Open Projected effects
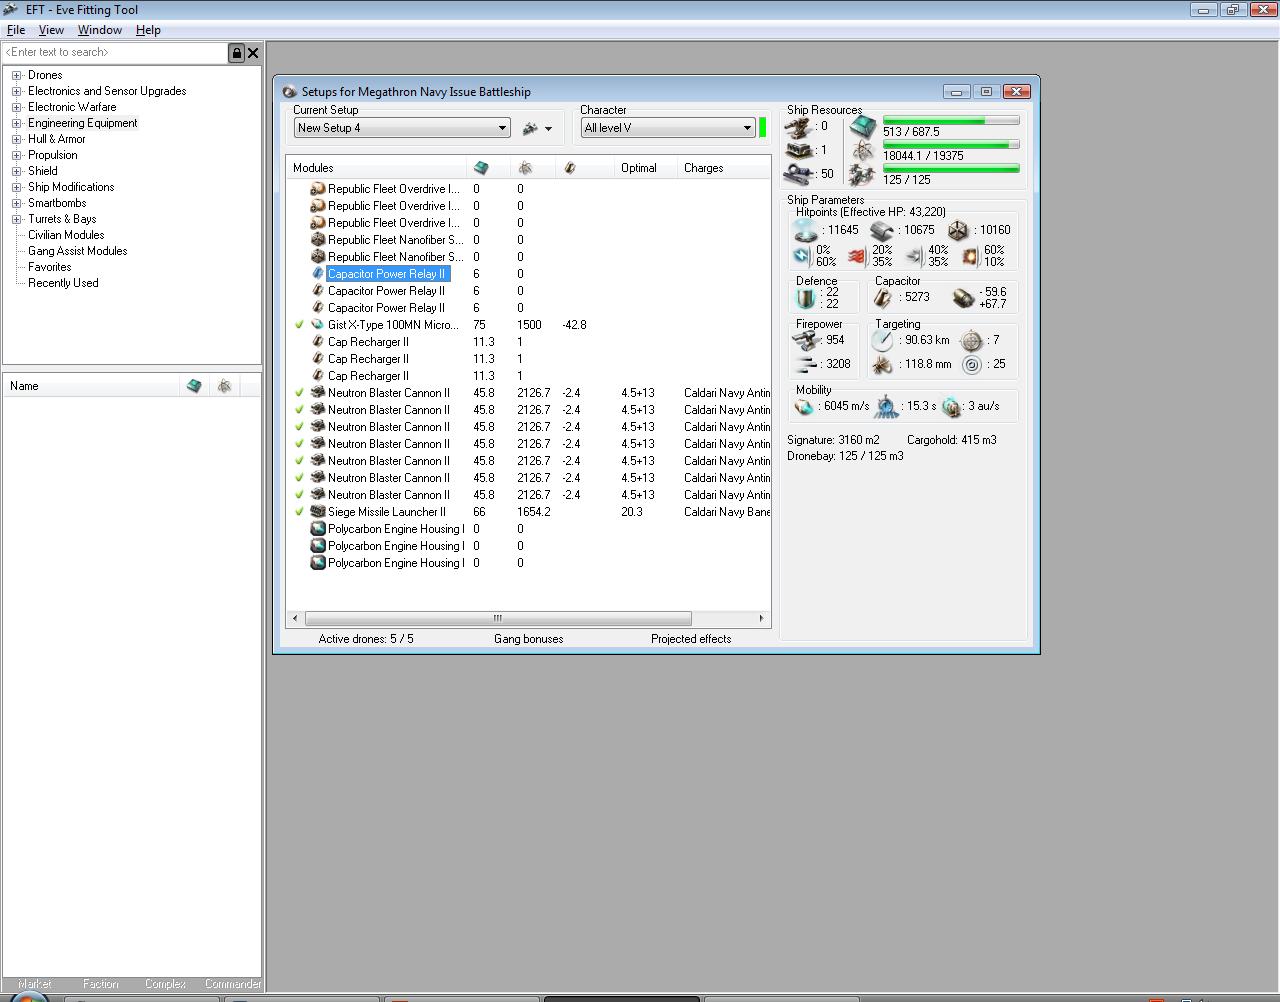This screenshot has width=1280, height=1002. point(691,639)
